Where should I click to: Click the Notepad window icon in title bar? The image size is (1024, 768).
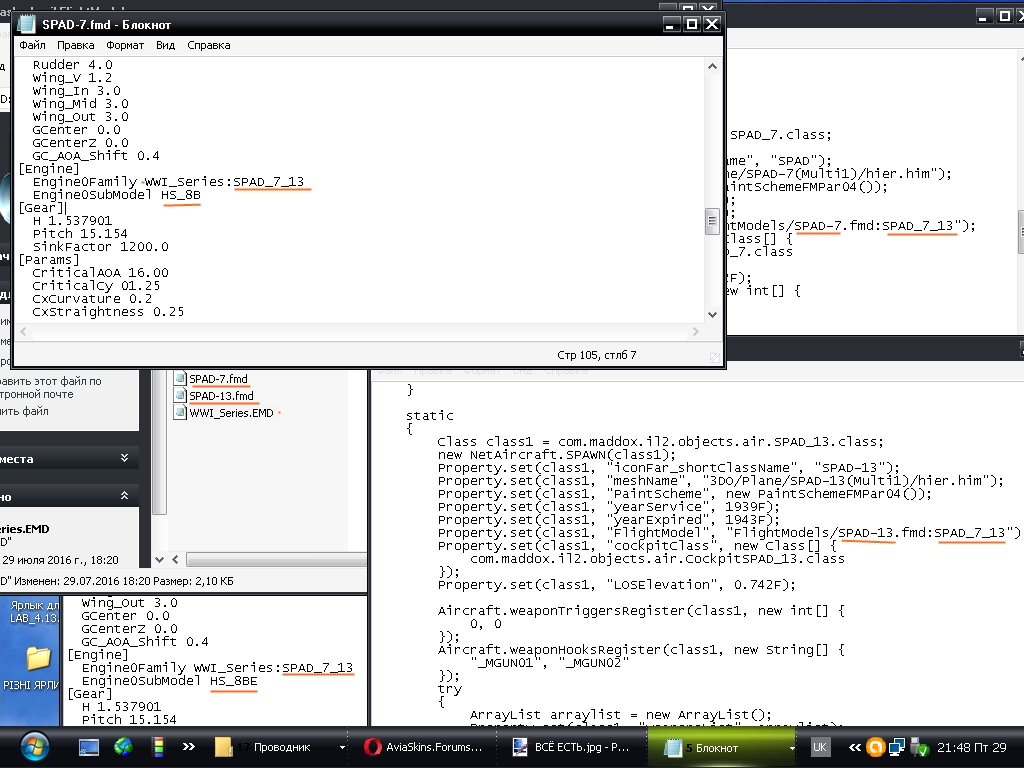[28, 24]
